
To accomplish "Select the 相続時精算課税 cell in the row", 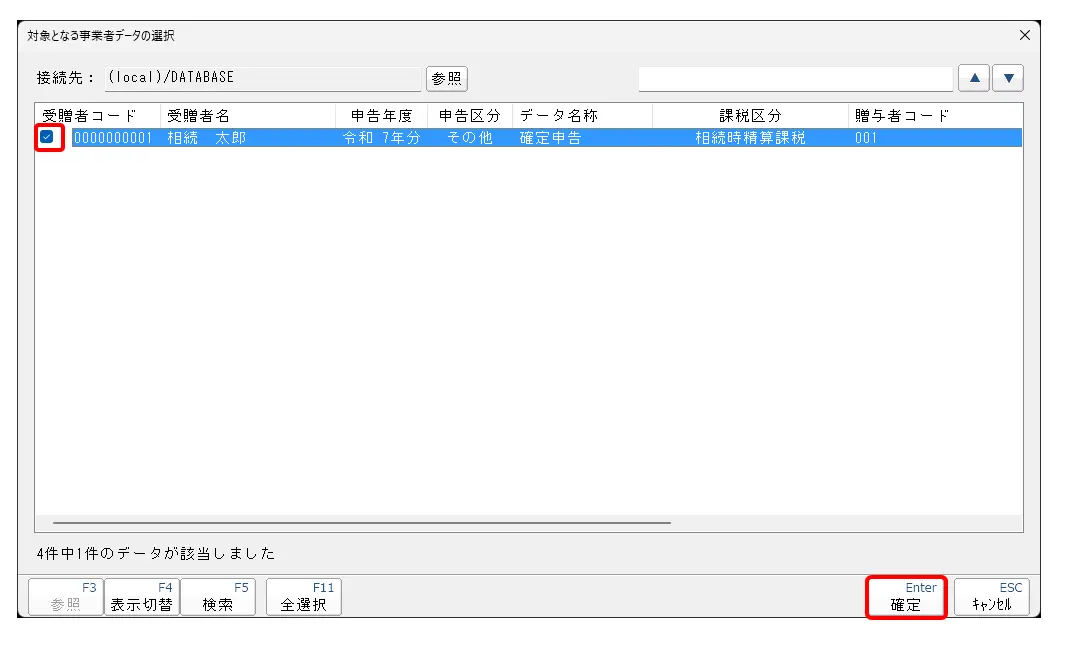I will [749, 138].
